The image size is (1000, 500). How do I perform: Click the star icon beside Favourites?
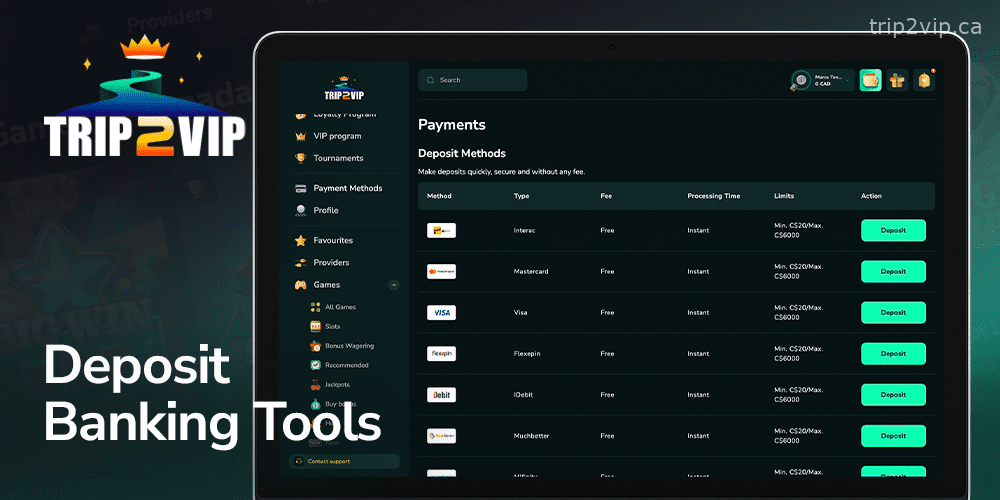pyautogui.click(x=300, y=240)
